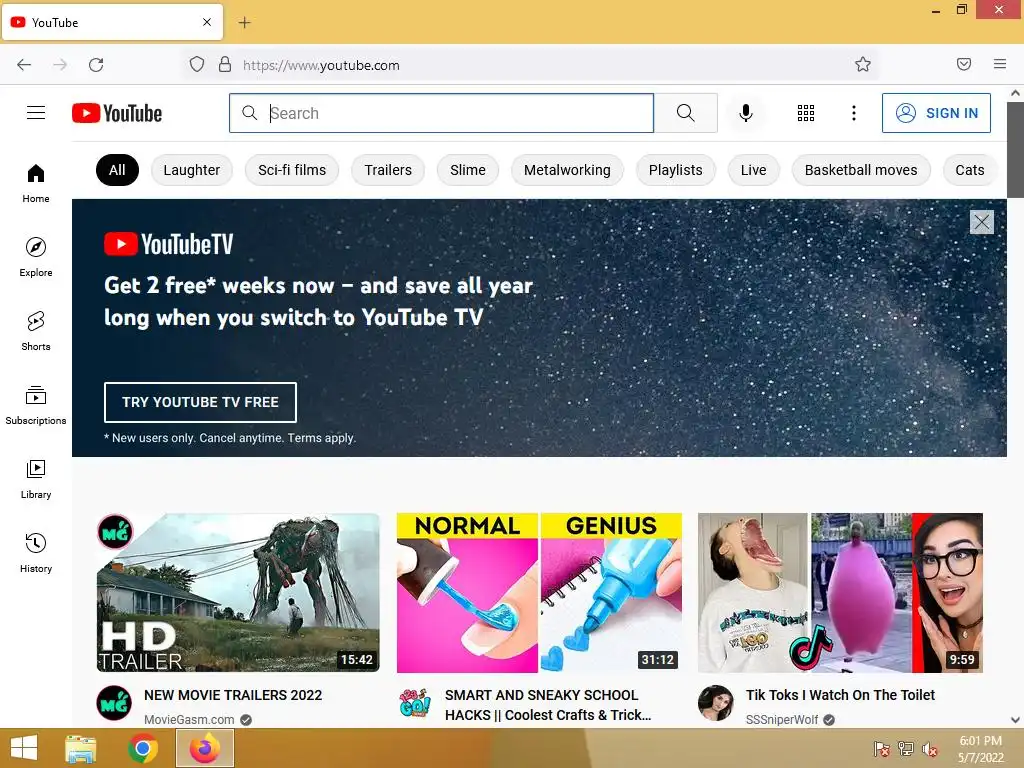Viewport: 1024px width, 768px height.
Task: Open a new tab with plus
Action: coord(244,23)
